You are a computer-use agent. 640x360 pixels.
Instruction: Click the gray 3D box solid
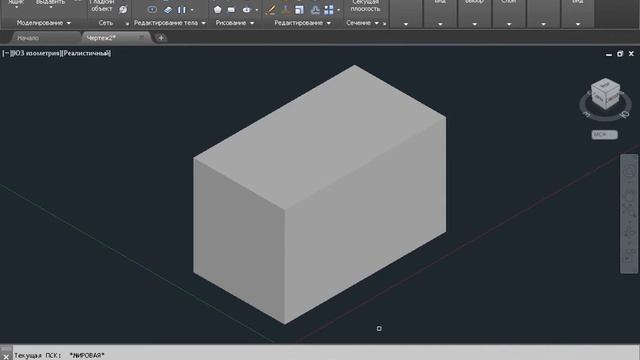[320, 195]
